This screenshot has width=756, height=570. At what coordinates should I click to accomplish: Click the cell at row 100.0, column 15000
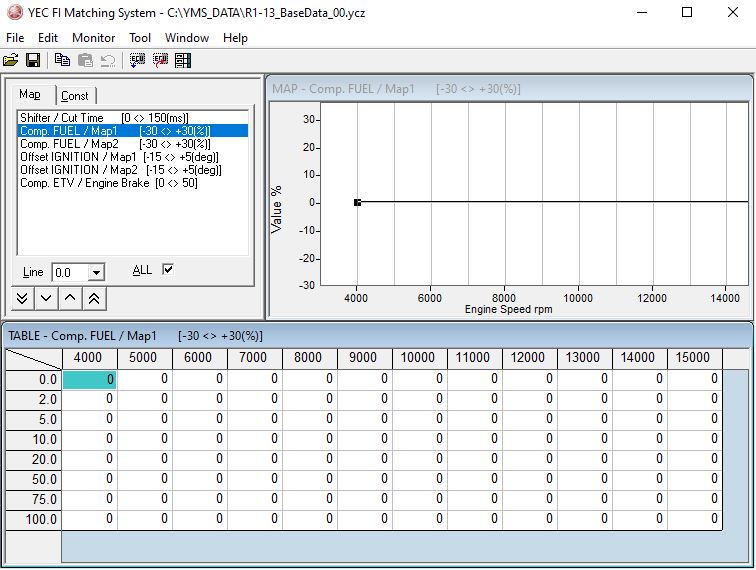(x=694, y=520)
